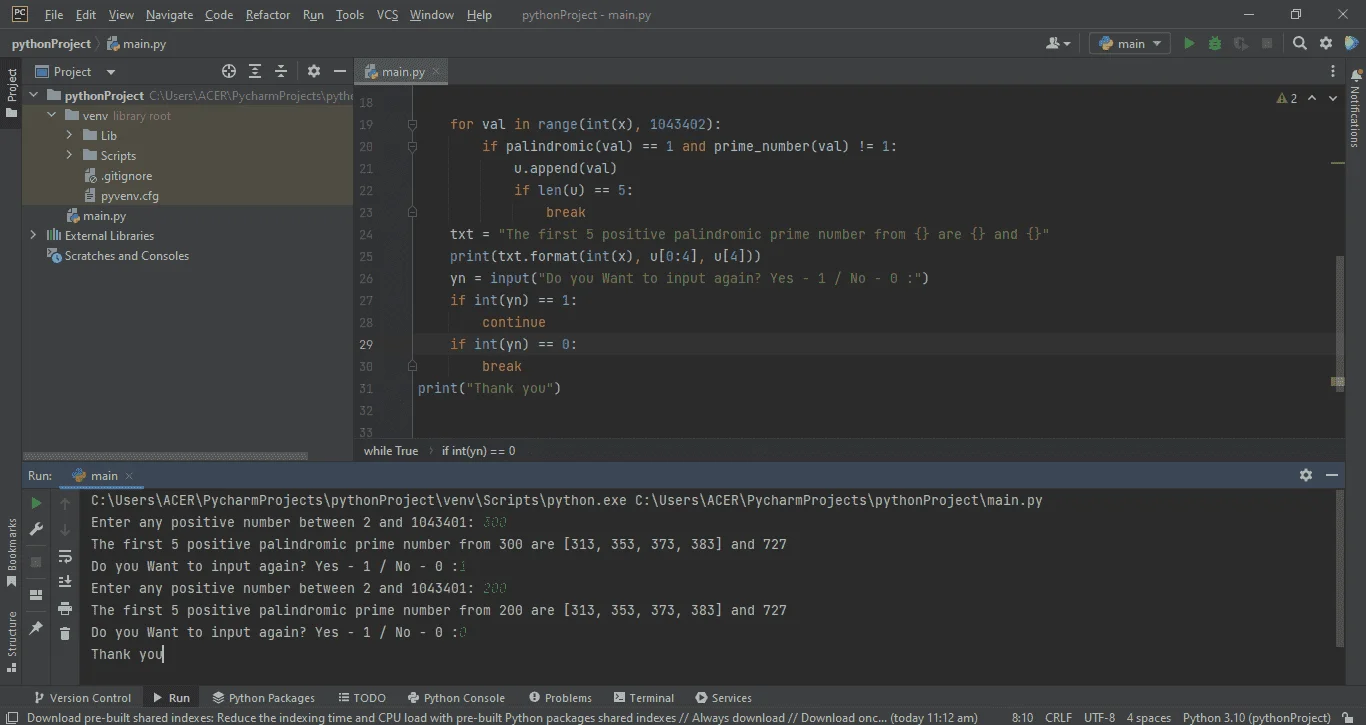Start debugging with the bug icon
1366x725 pixels.
pyautogui.click(x=1215, y=43)
